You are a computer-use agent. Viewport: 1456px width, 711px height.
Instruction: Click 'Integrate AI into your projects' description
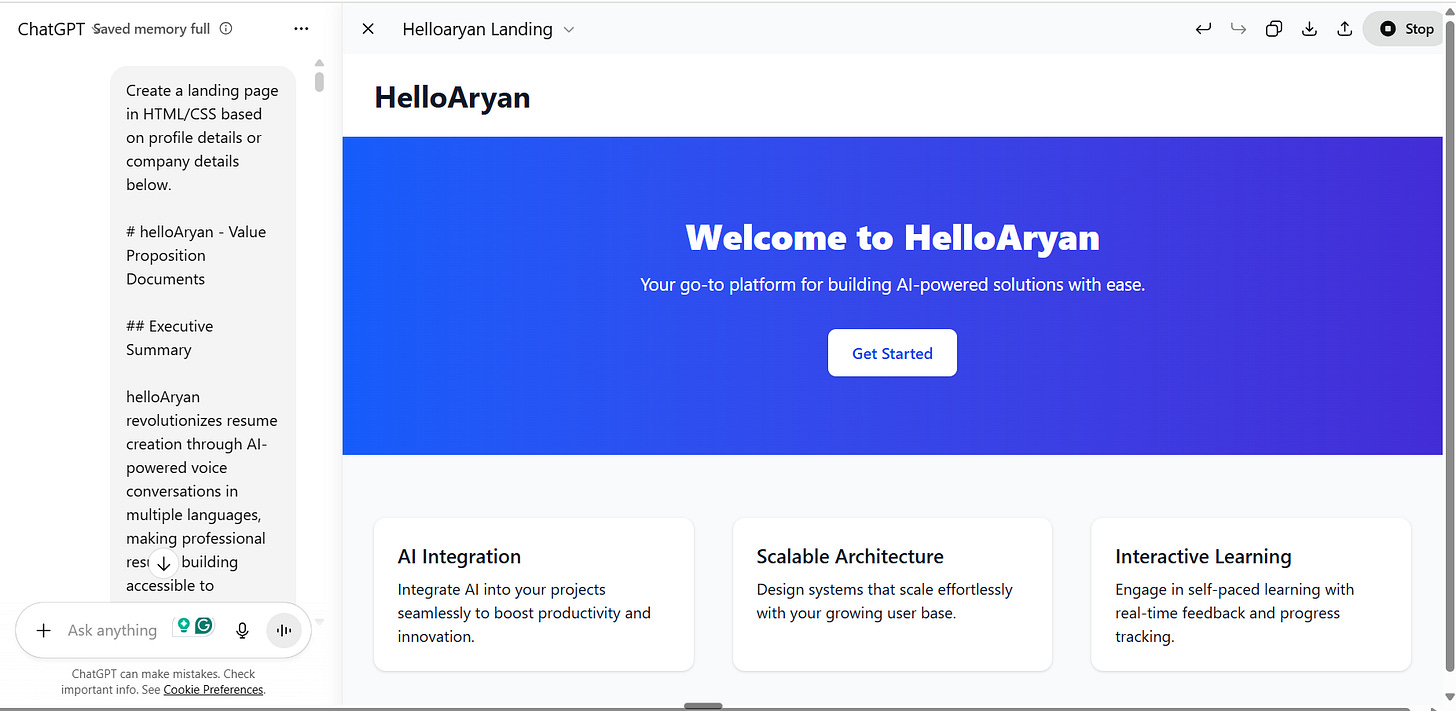click(524, 613)
